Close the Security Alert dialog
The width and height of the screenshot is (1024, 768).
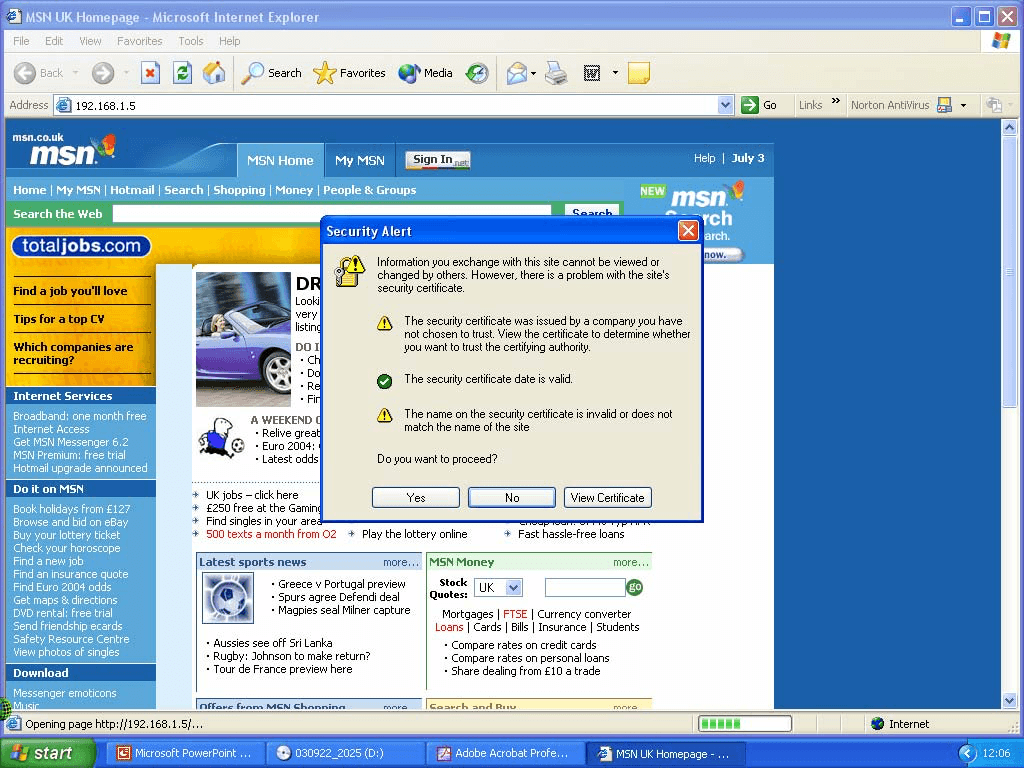click(x=688, y=231)
